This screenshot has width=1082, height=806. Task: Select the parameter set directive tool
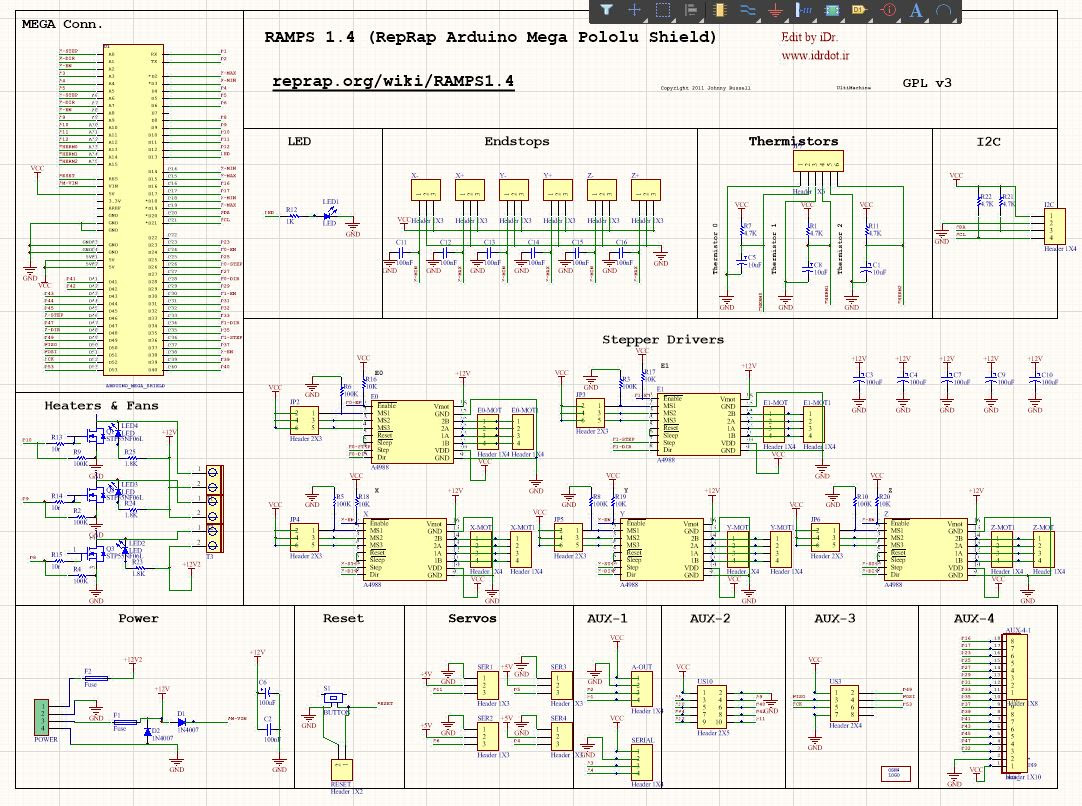[x=888, y=10]
